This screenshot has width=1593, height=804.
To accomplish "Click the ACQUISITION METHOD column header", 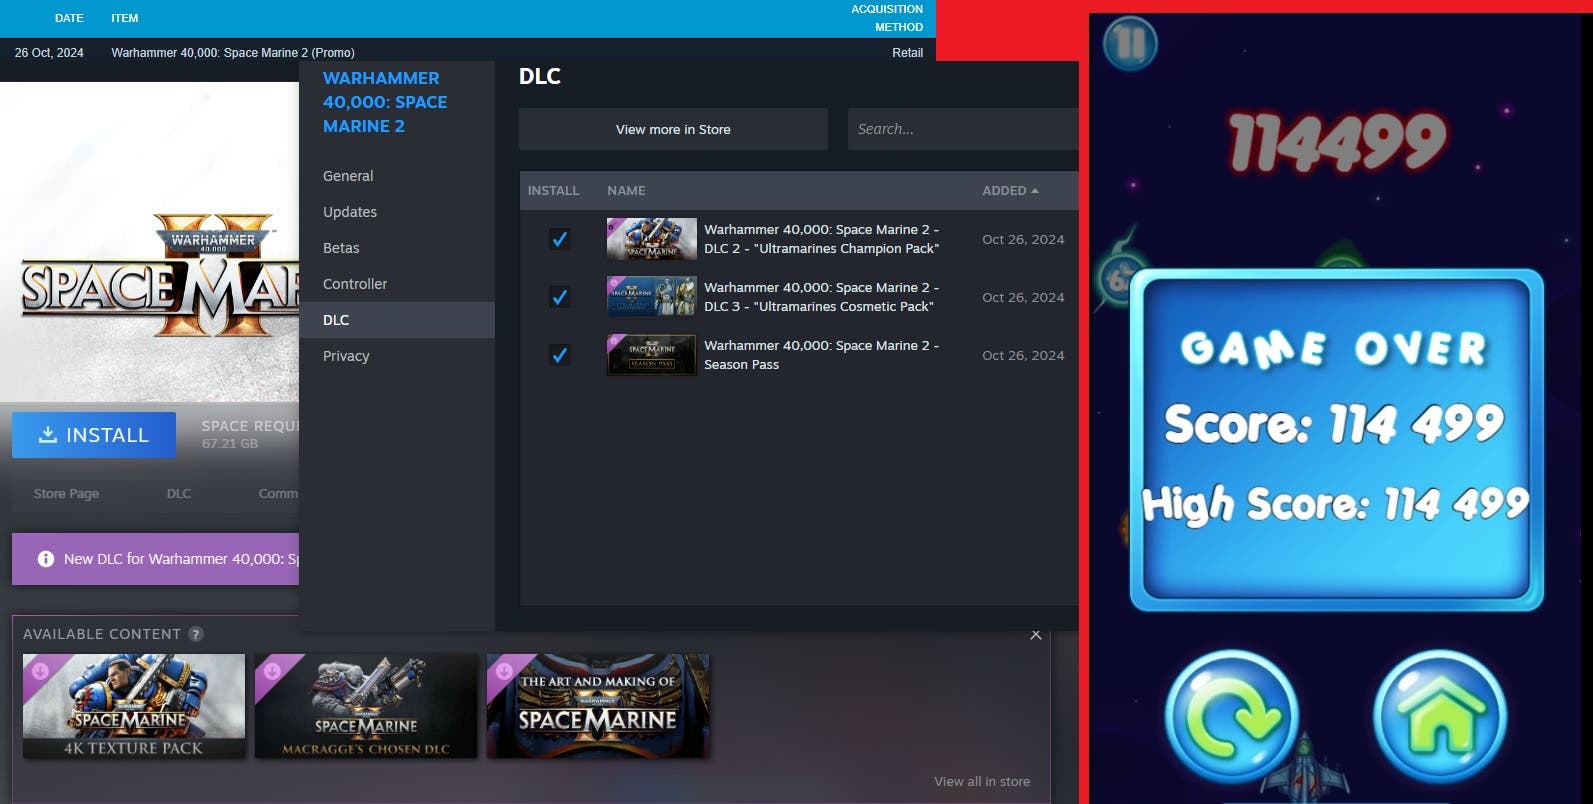I will click(887, 18).
